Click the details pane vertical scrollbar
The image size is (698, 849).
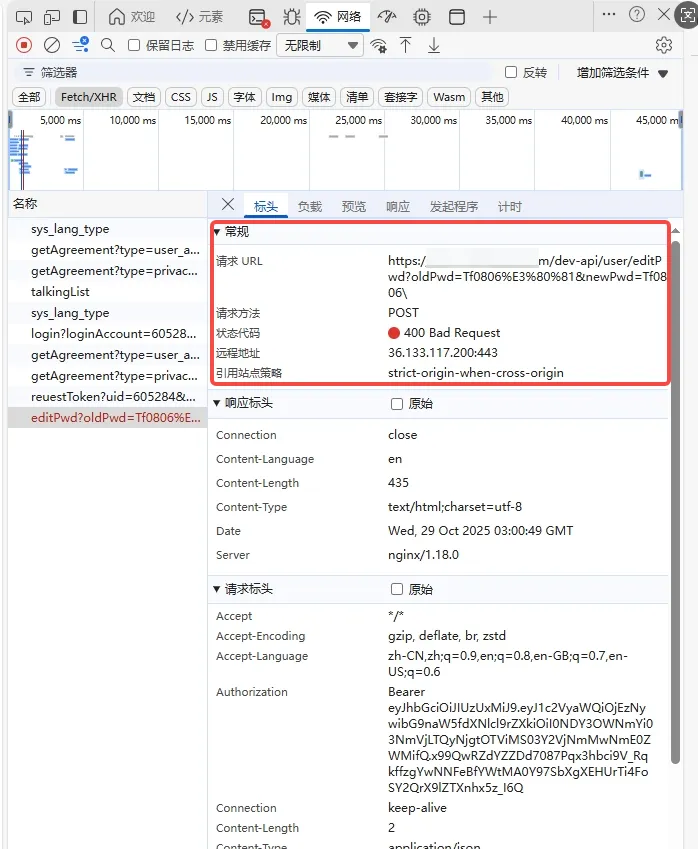click(675, 501)
